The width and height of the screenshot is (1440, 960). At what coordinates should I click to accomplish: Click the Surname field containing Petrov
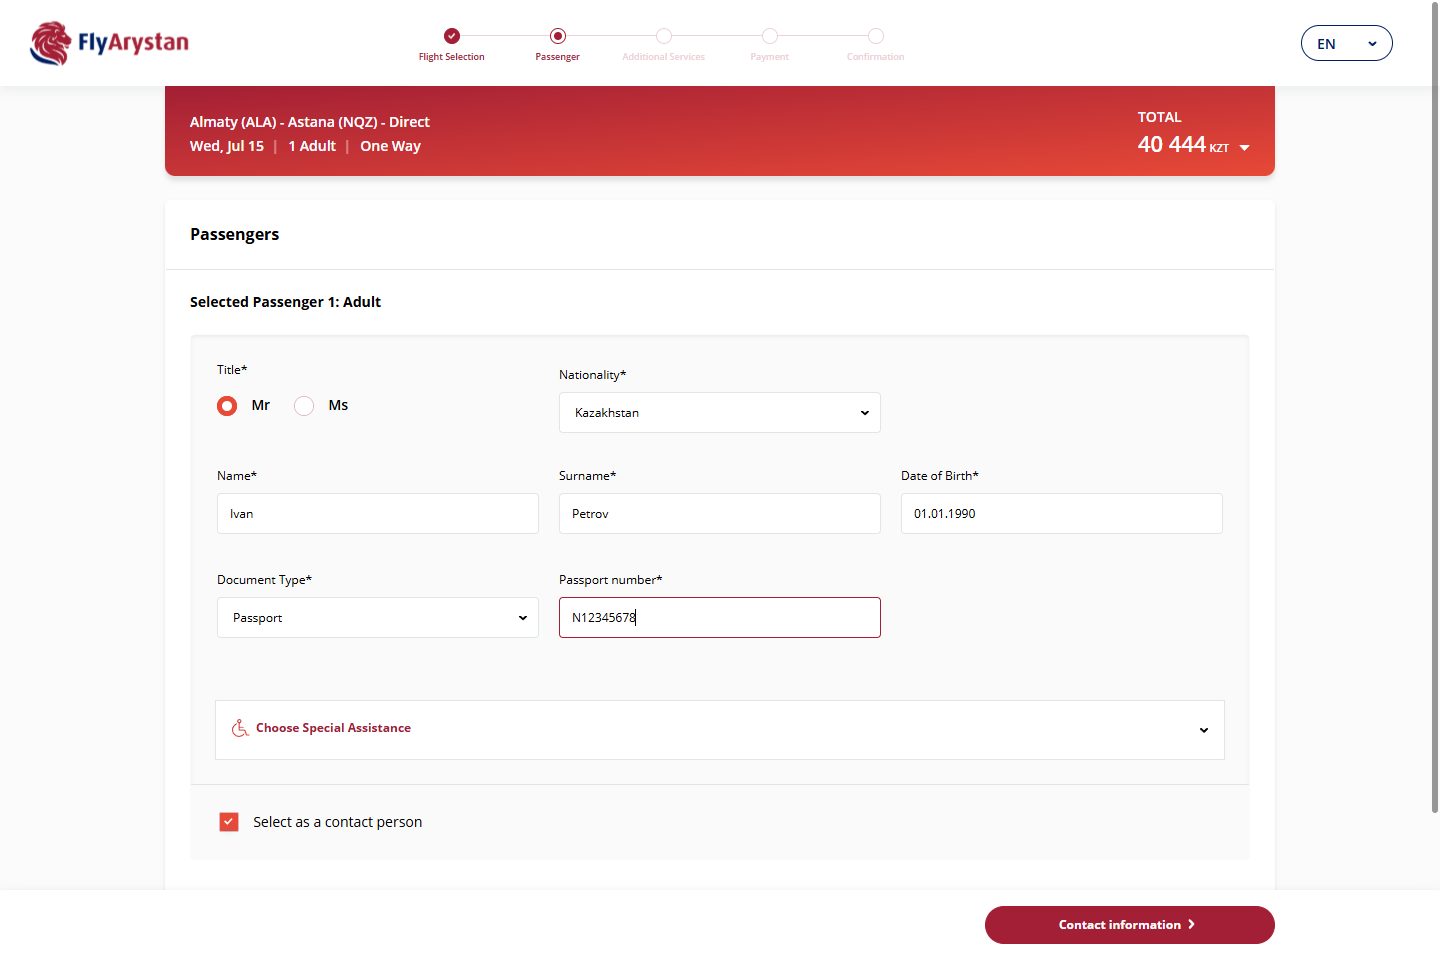(720, 514)
